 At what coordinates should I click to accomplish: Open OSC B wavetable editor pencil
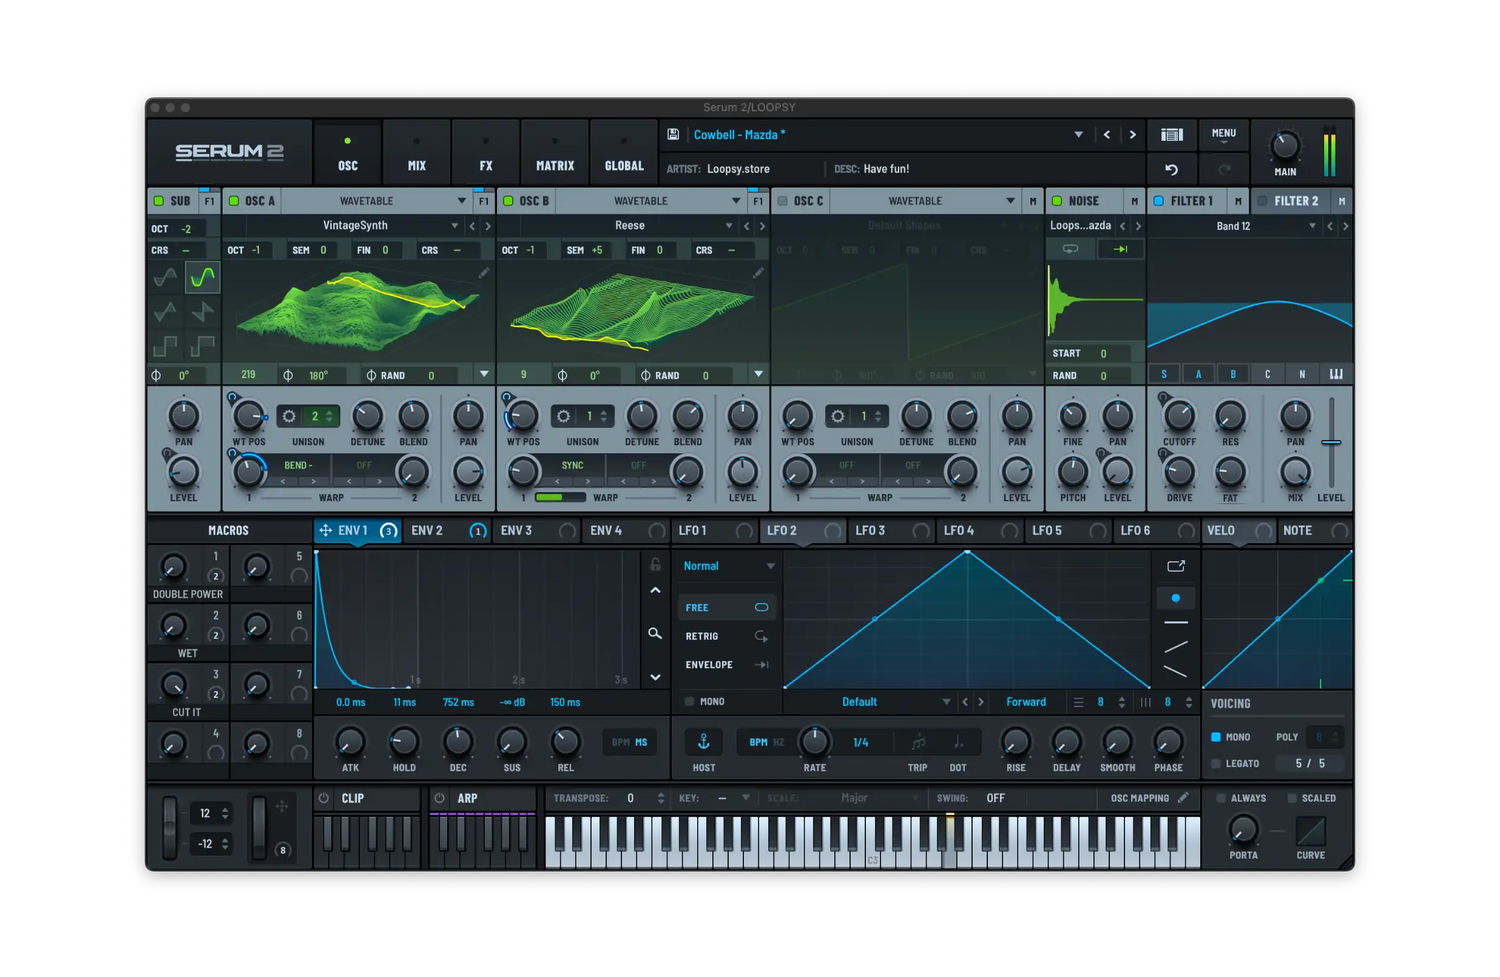click(758, 272)
